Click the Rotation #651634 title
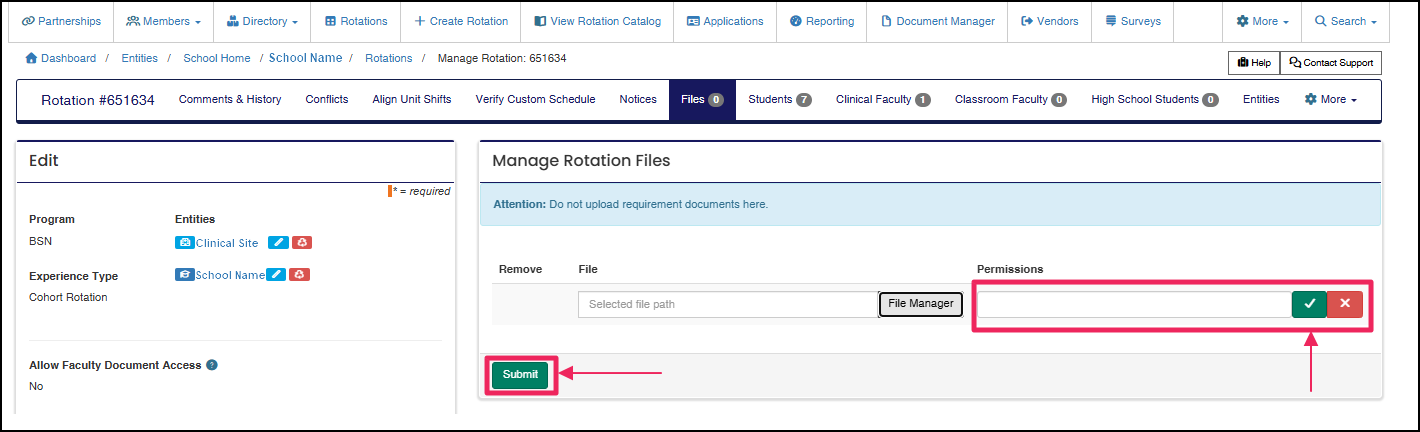This screenshot has height=432, width=1420. point(98,100)
